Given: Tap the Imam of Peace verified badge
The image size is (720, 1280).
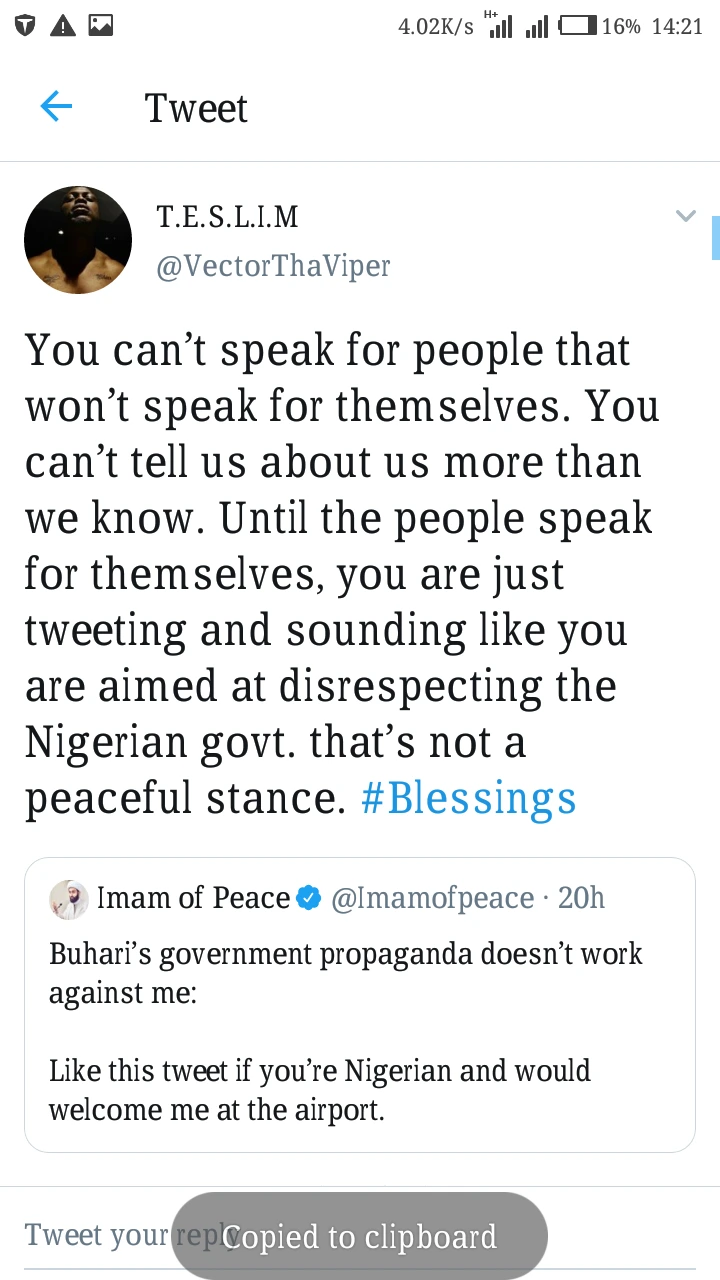Looking at the screenshot, I should pos(309,899).
